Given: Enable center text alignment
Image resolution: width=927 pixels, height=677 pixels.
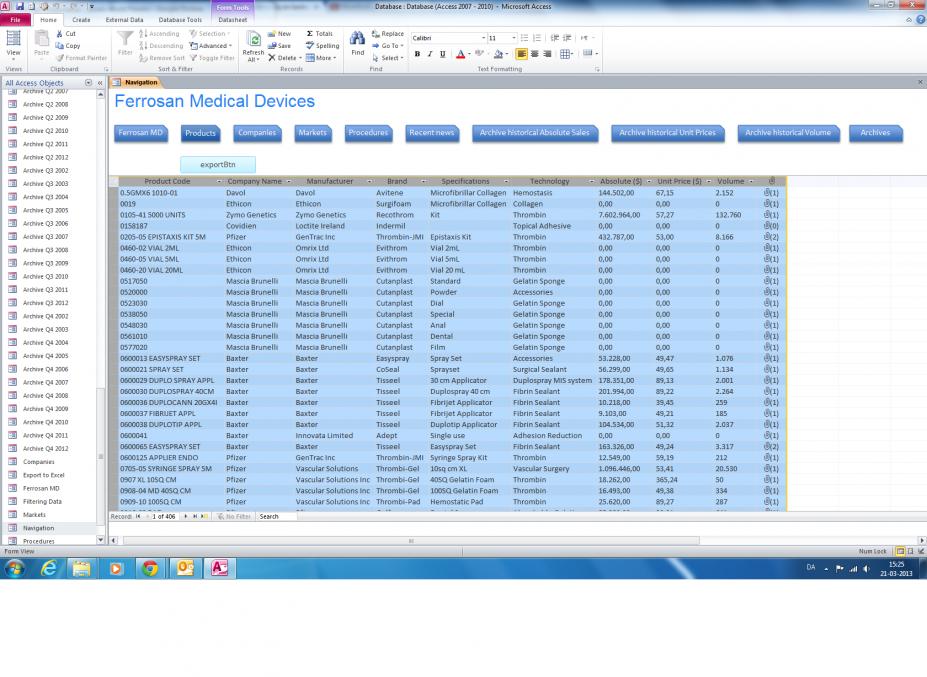Looking at the screenshot, I should click(534, 54).
